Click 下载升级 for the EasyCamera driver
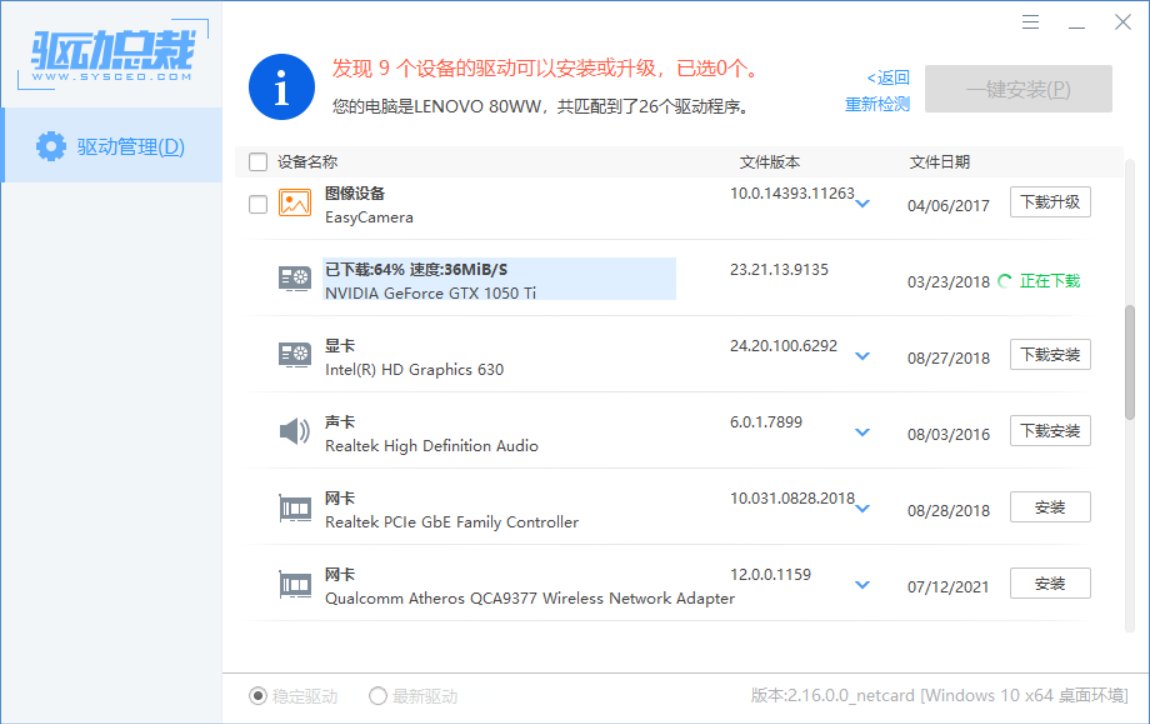This screenshot has height=724, width=1150. [1050, 201]
